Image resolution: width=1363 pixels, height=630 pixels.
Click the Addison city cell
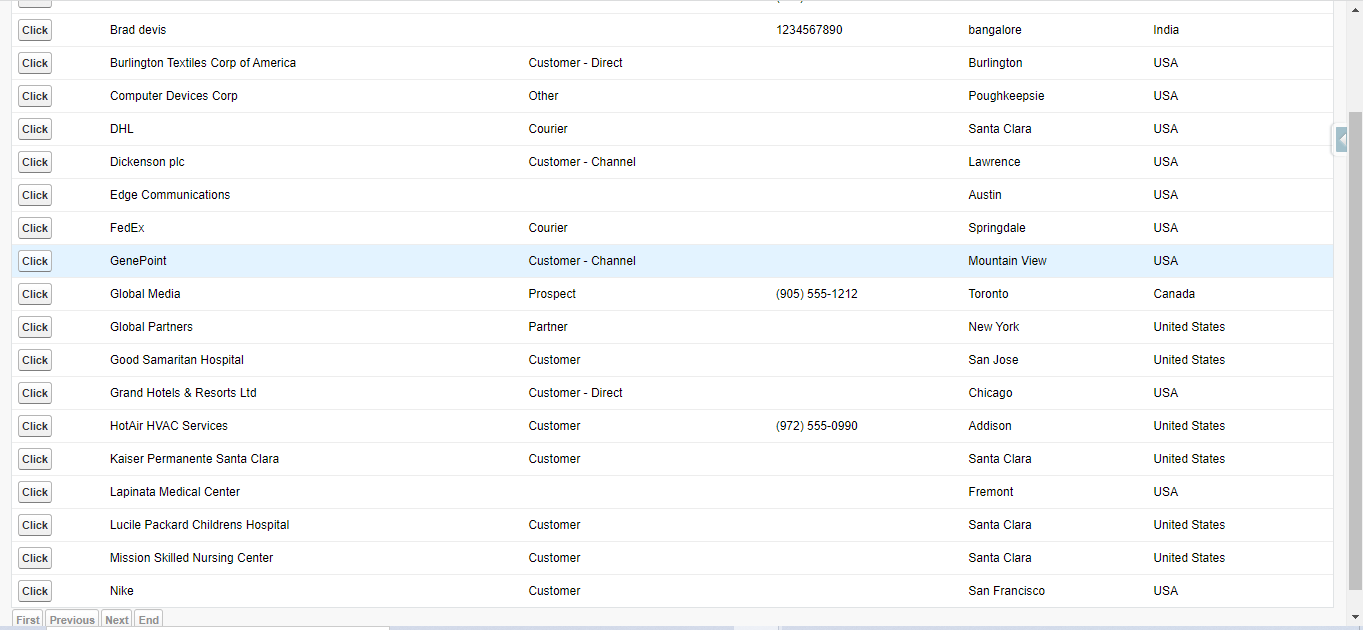(x=990, y=426)
